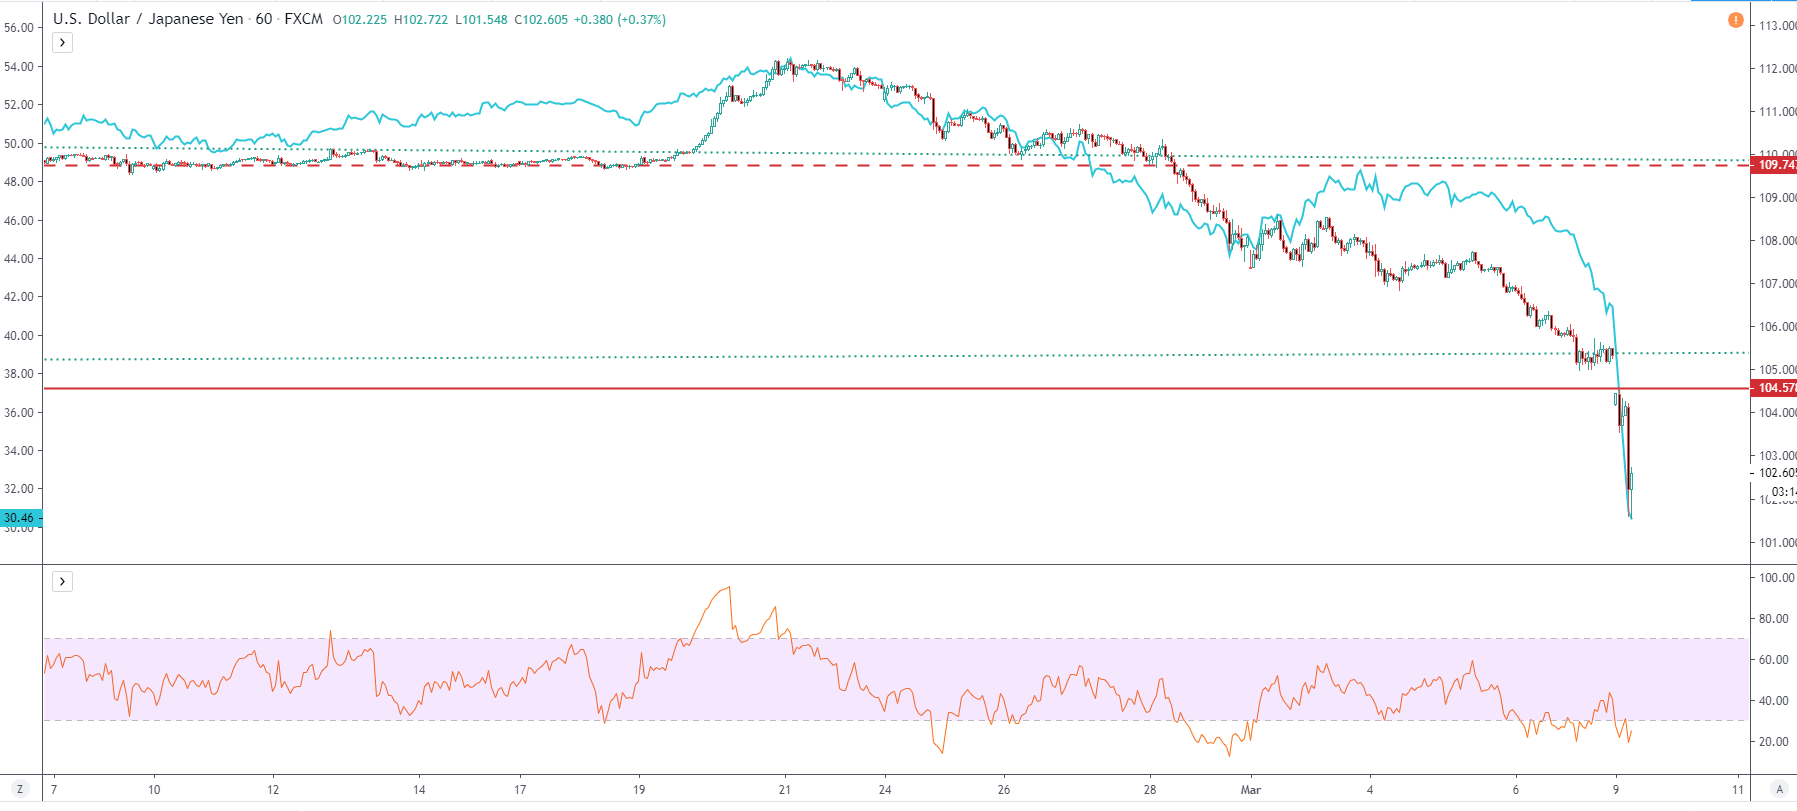Click 101.00 on the right price scale
The image size is (1797, 811).
tap(1778, 543)
